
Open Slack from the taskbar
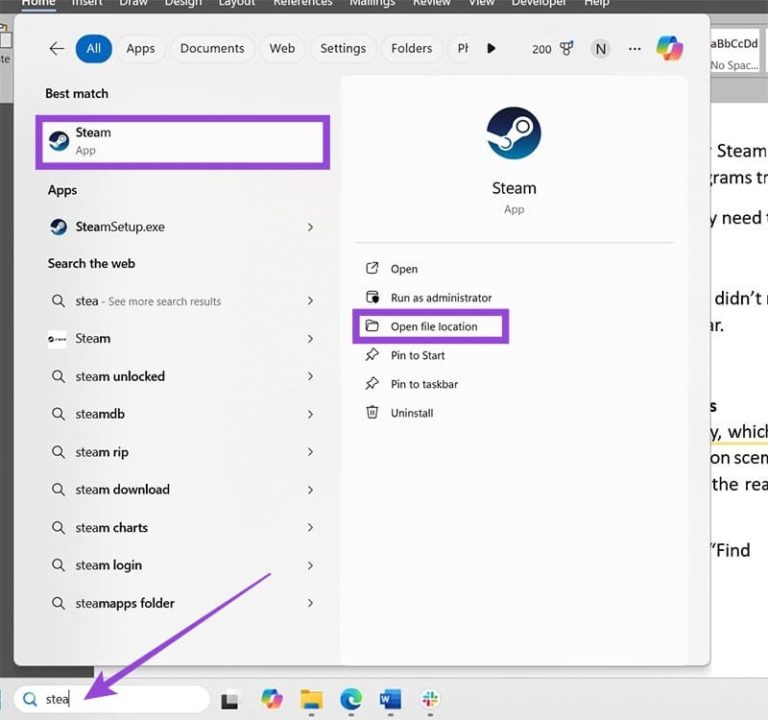tap(430, 699)
